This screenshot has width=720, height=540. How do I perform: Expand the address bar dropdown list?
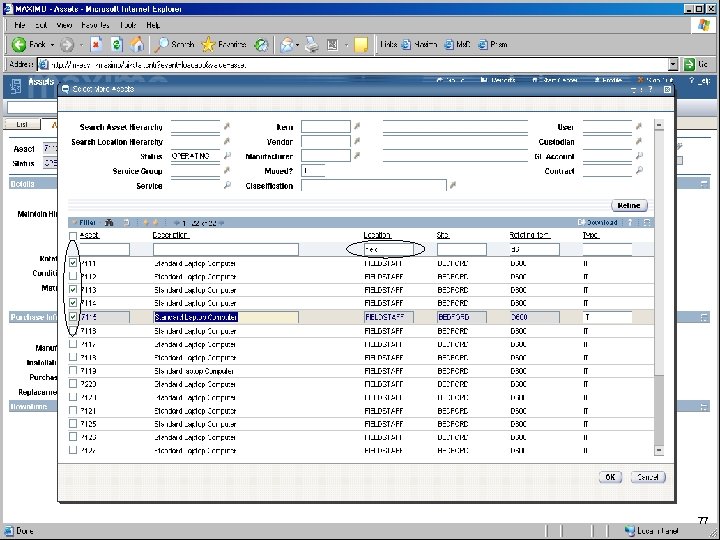(x=673, y=65)
